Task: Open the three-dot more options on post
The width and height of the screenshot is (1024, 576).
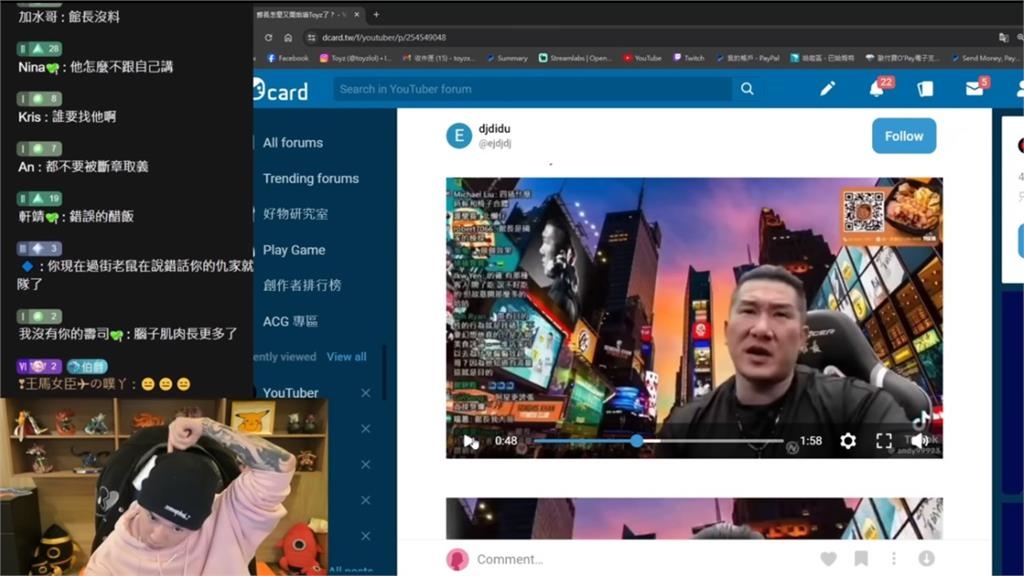Action: (894, 559)
